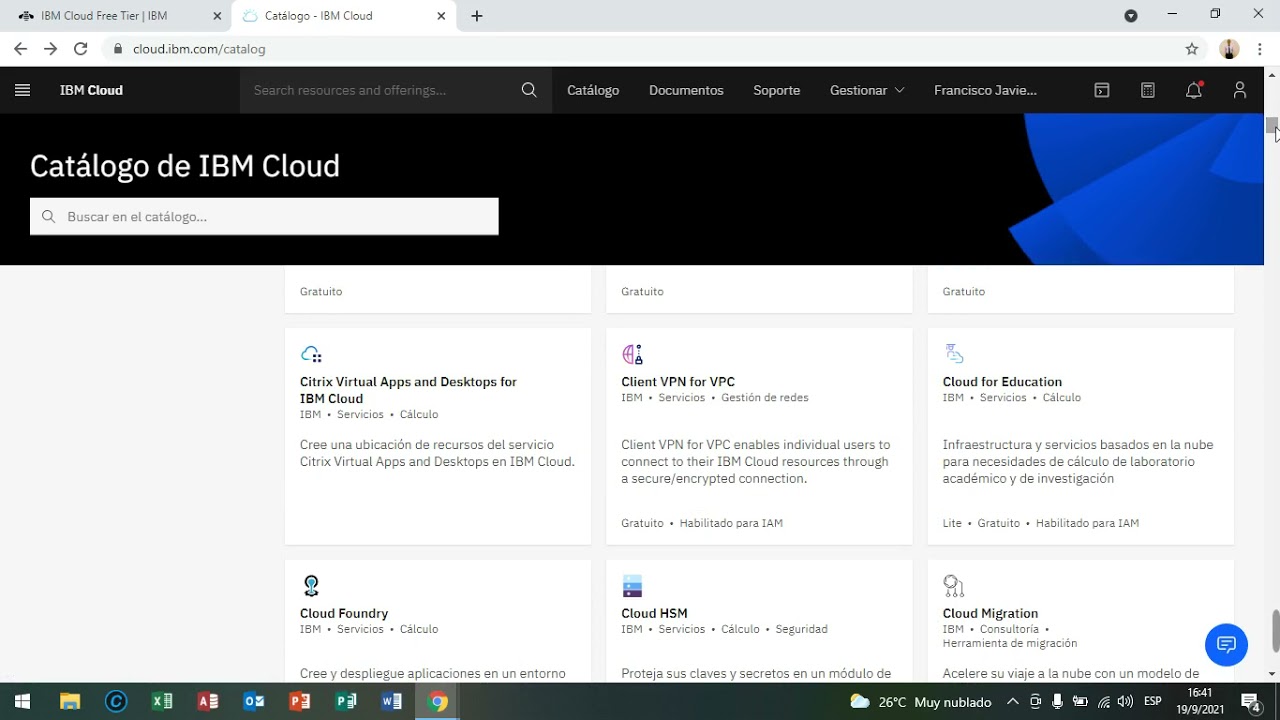Open Documentos in the top navigation

point(686,90)
